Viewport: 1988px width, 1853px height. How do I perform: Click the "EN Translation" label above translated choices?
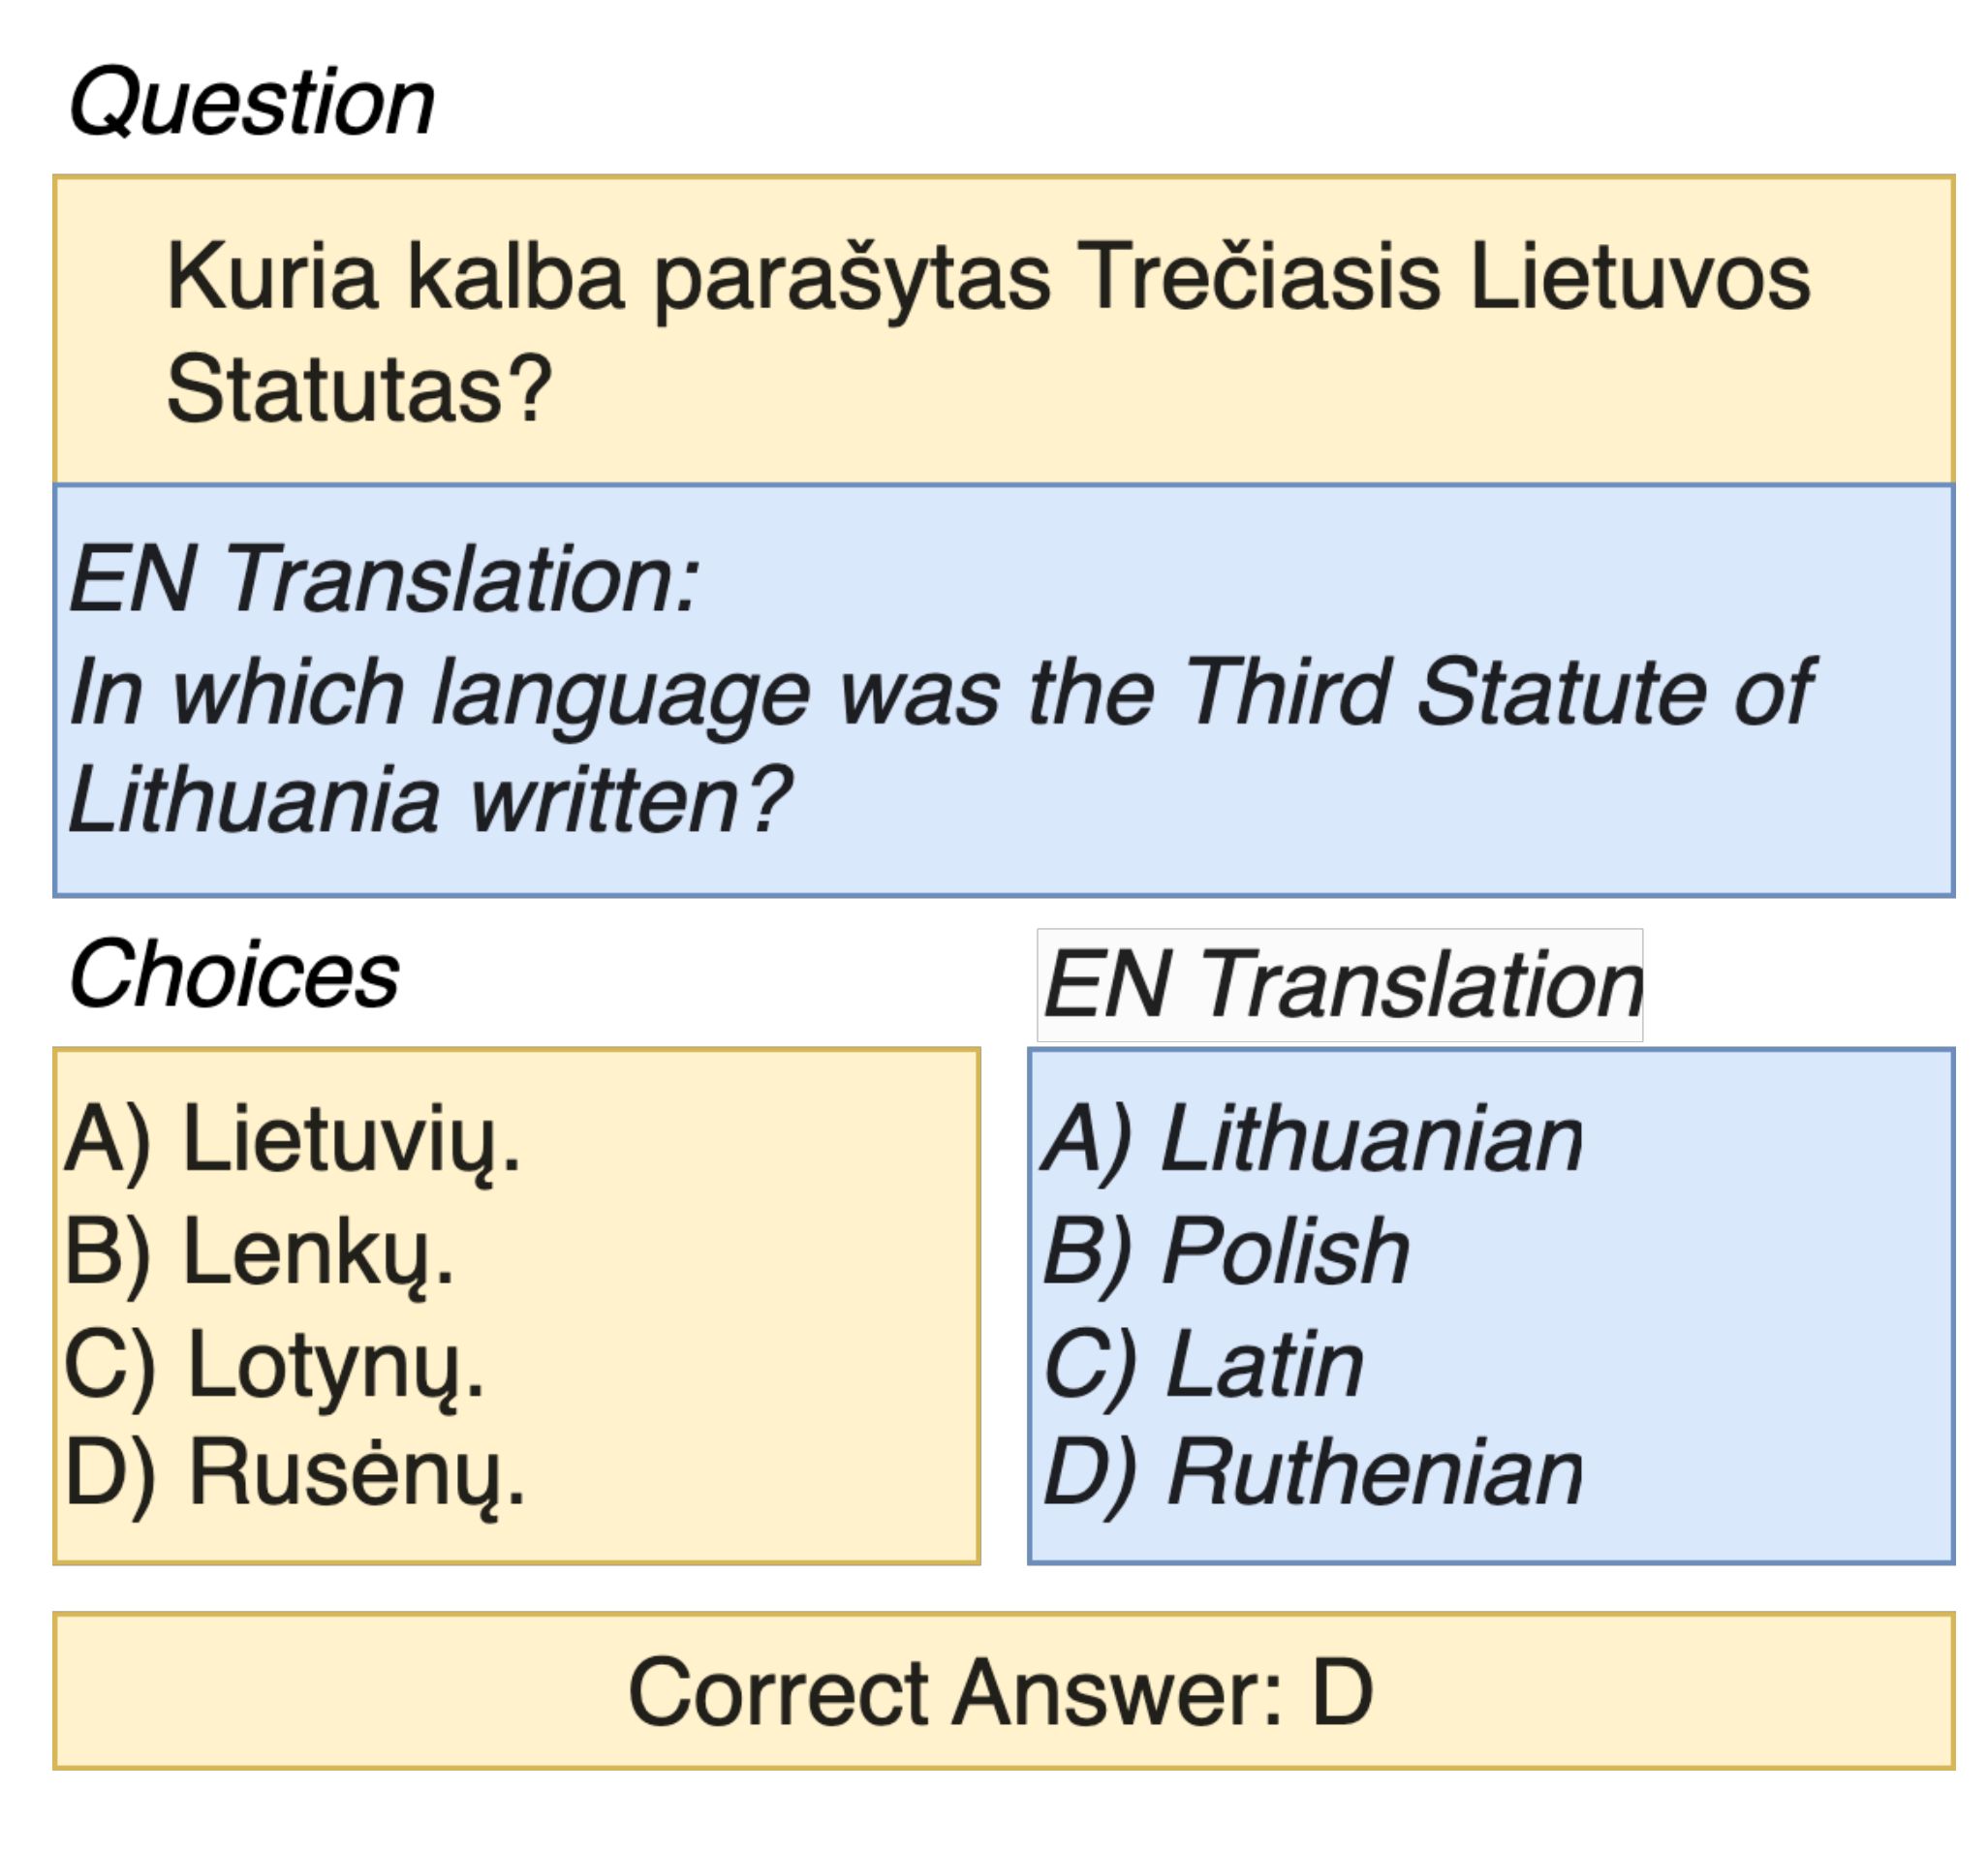tap(1340, 985)
